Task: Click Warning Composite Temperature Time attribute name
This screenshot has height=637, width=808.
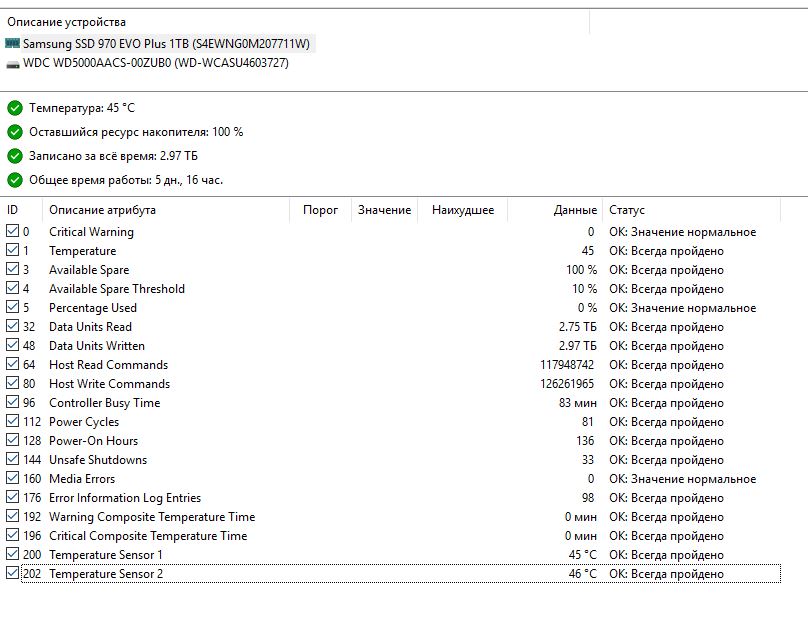Action: 152,517
